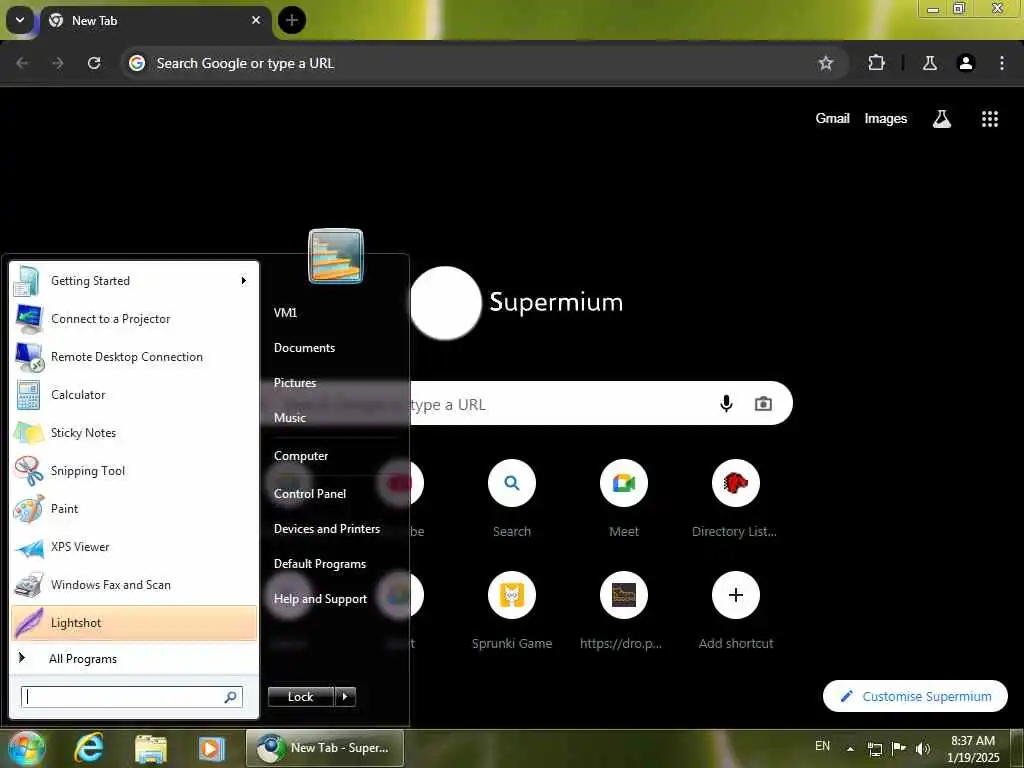This screenshot has height=768, width=1024.
Task: Open Search Labs flask on page
Action: point(942,119)
